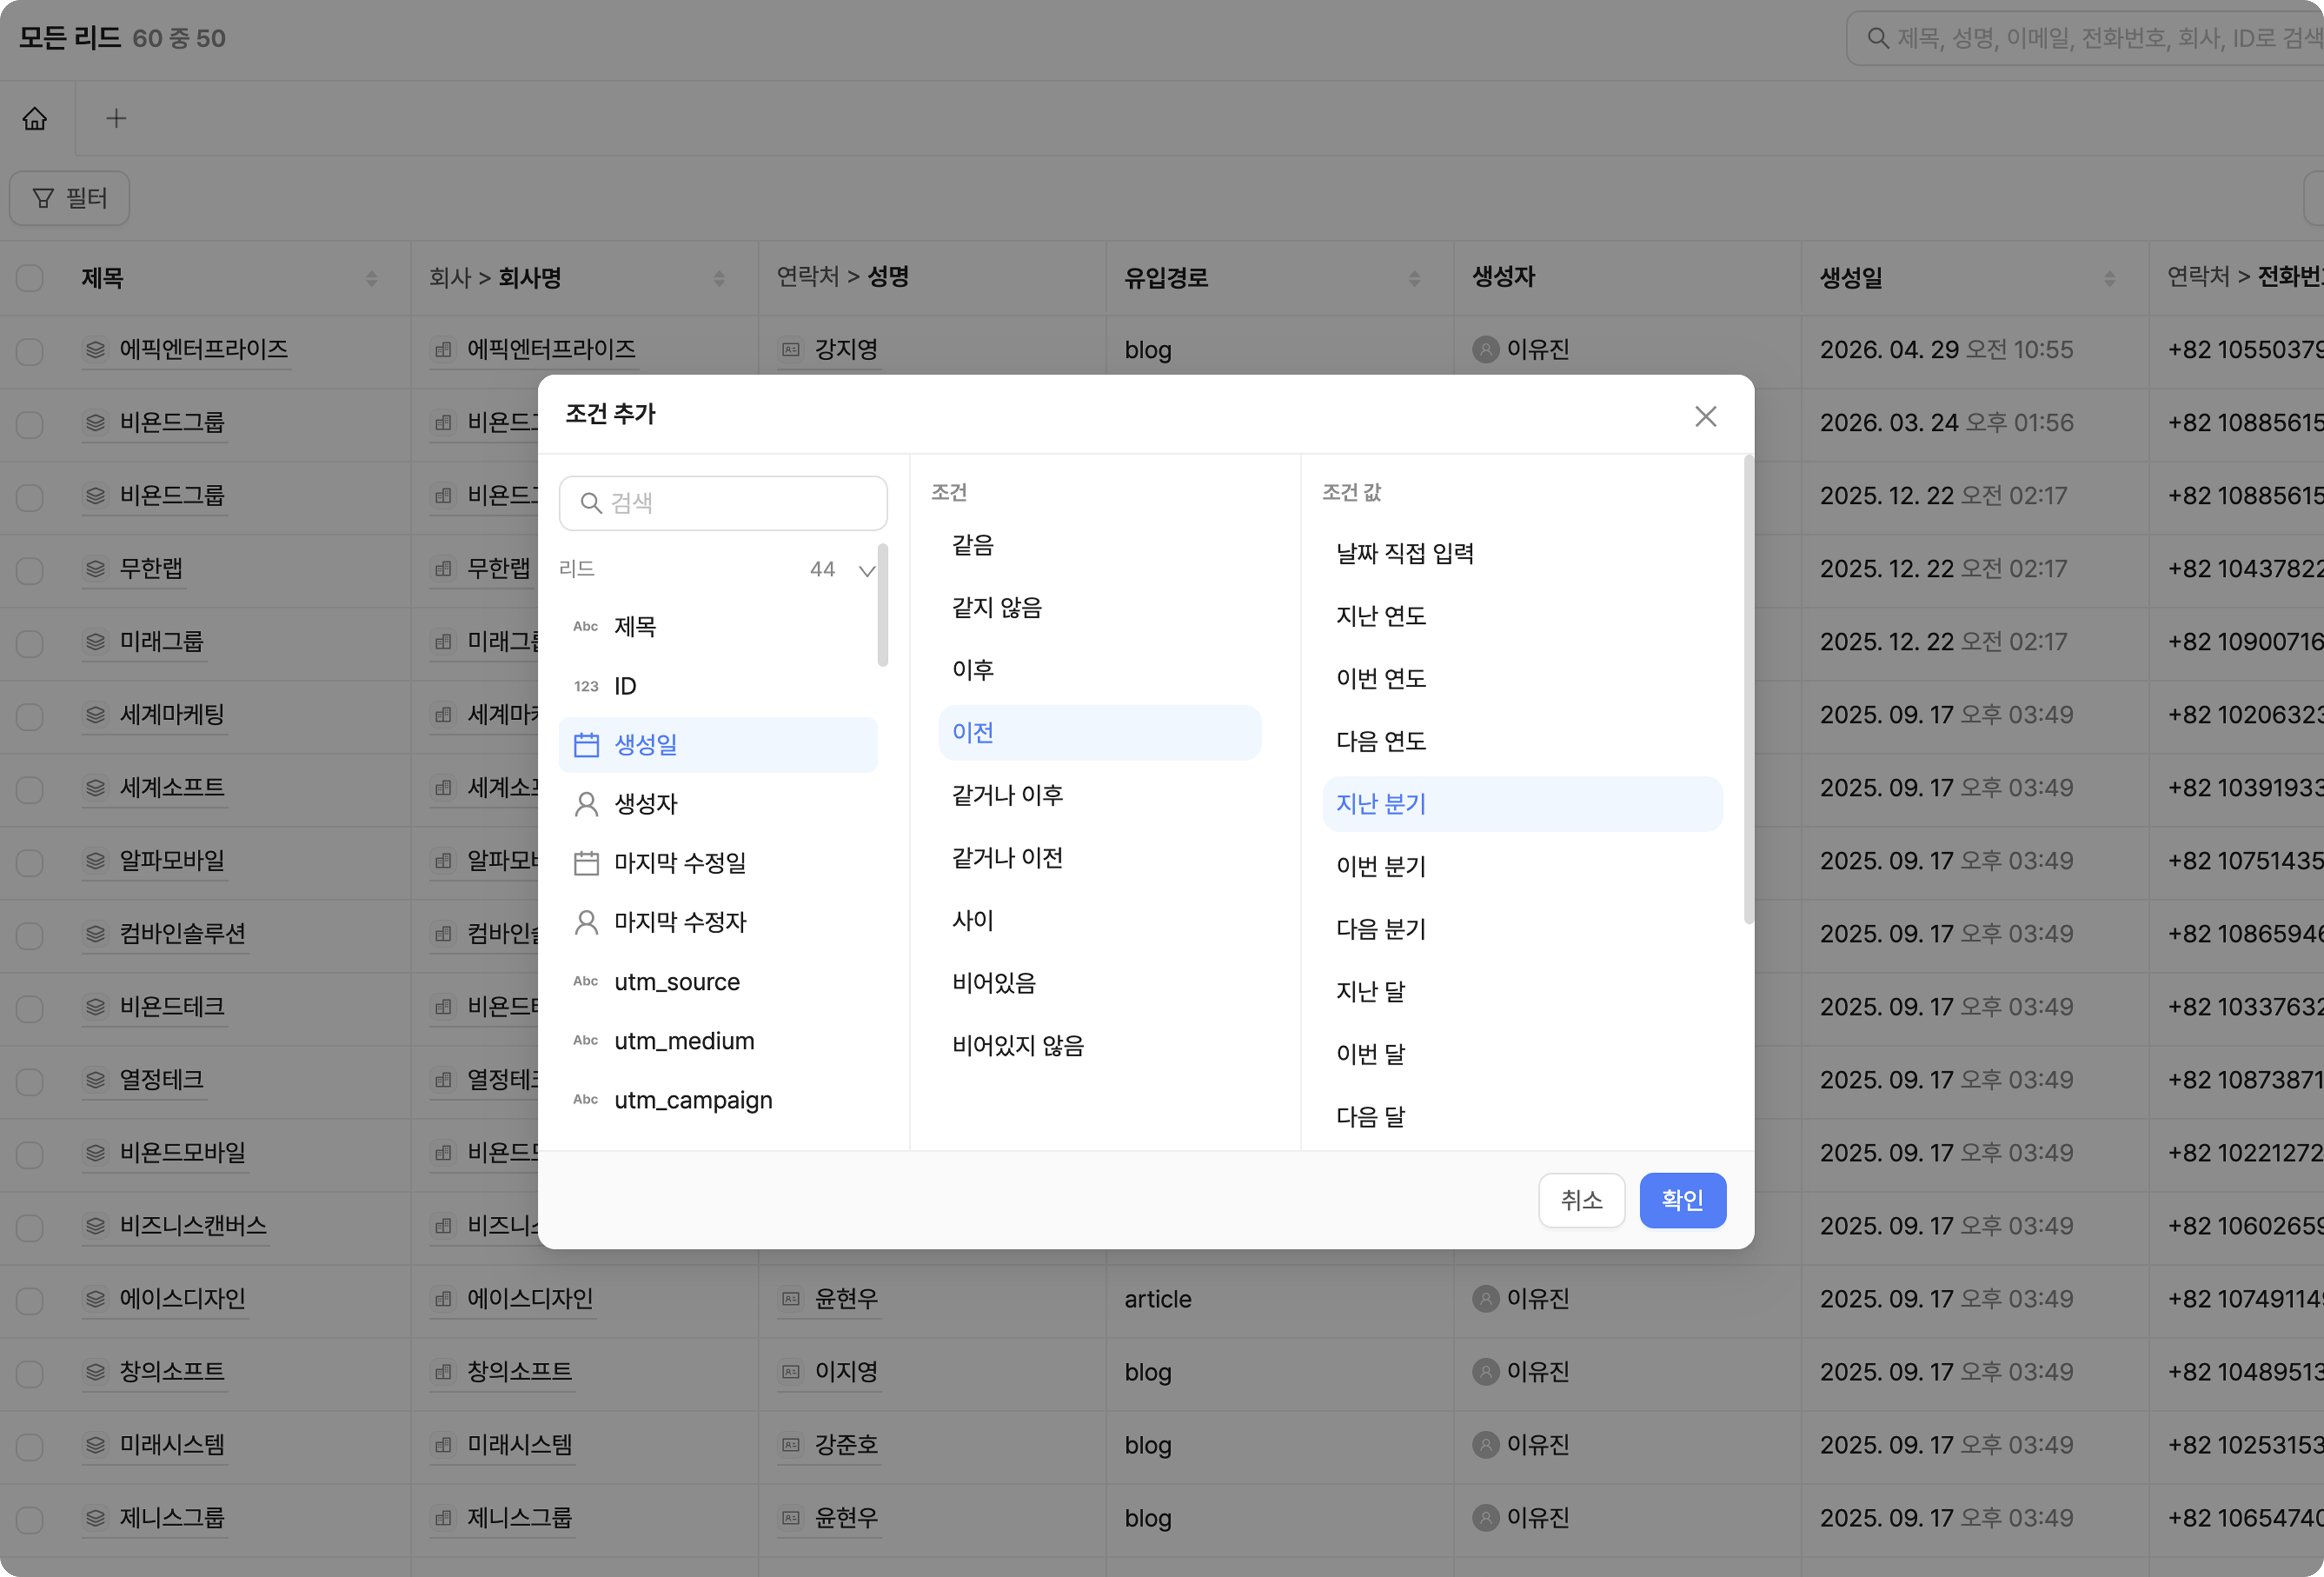
Task: Click calendar icon beside 마지막 수정일
Action: [x=586, y=863]
